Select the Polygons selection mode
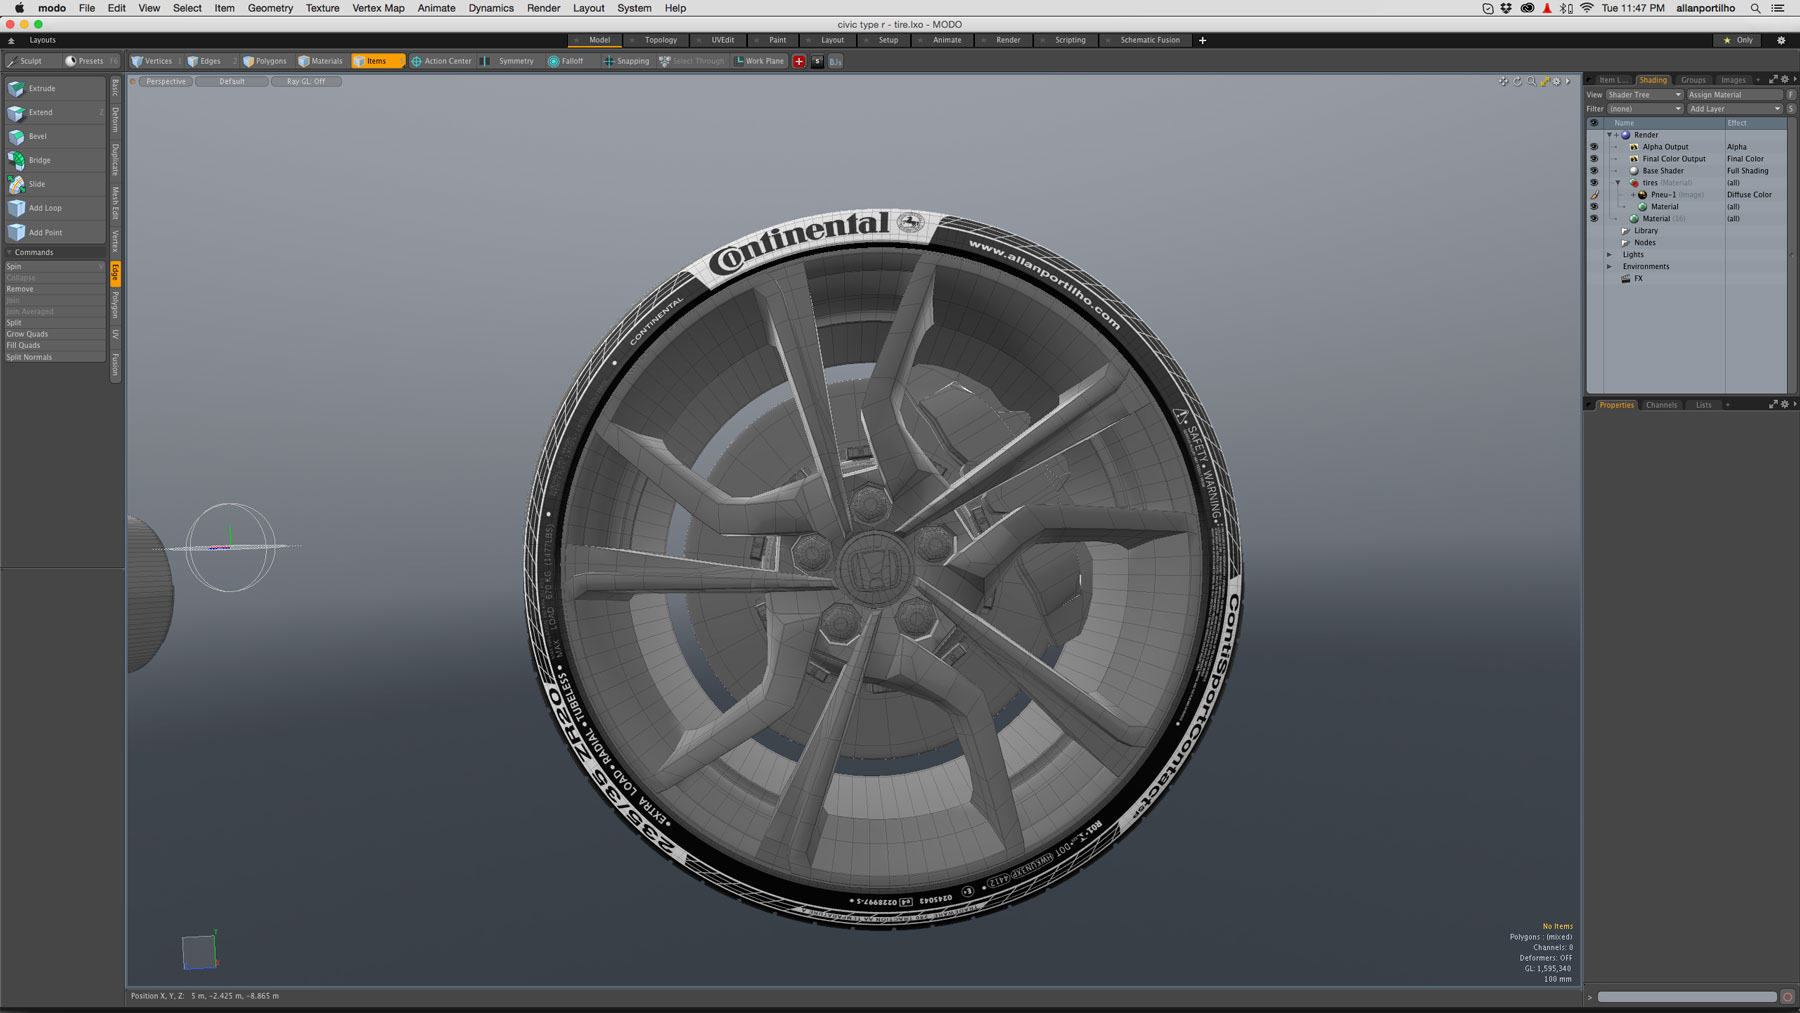This screenshot has height=1013, width=1800. (268, 61)
